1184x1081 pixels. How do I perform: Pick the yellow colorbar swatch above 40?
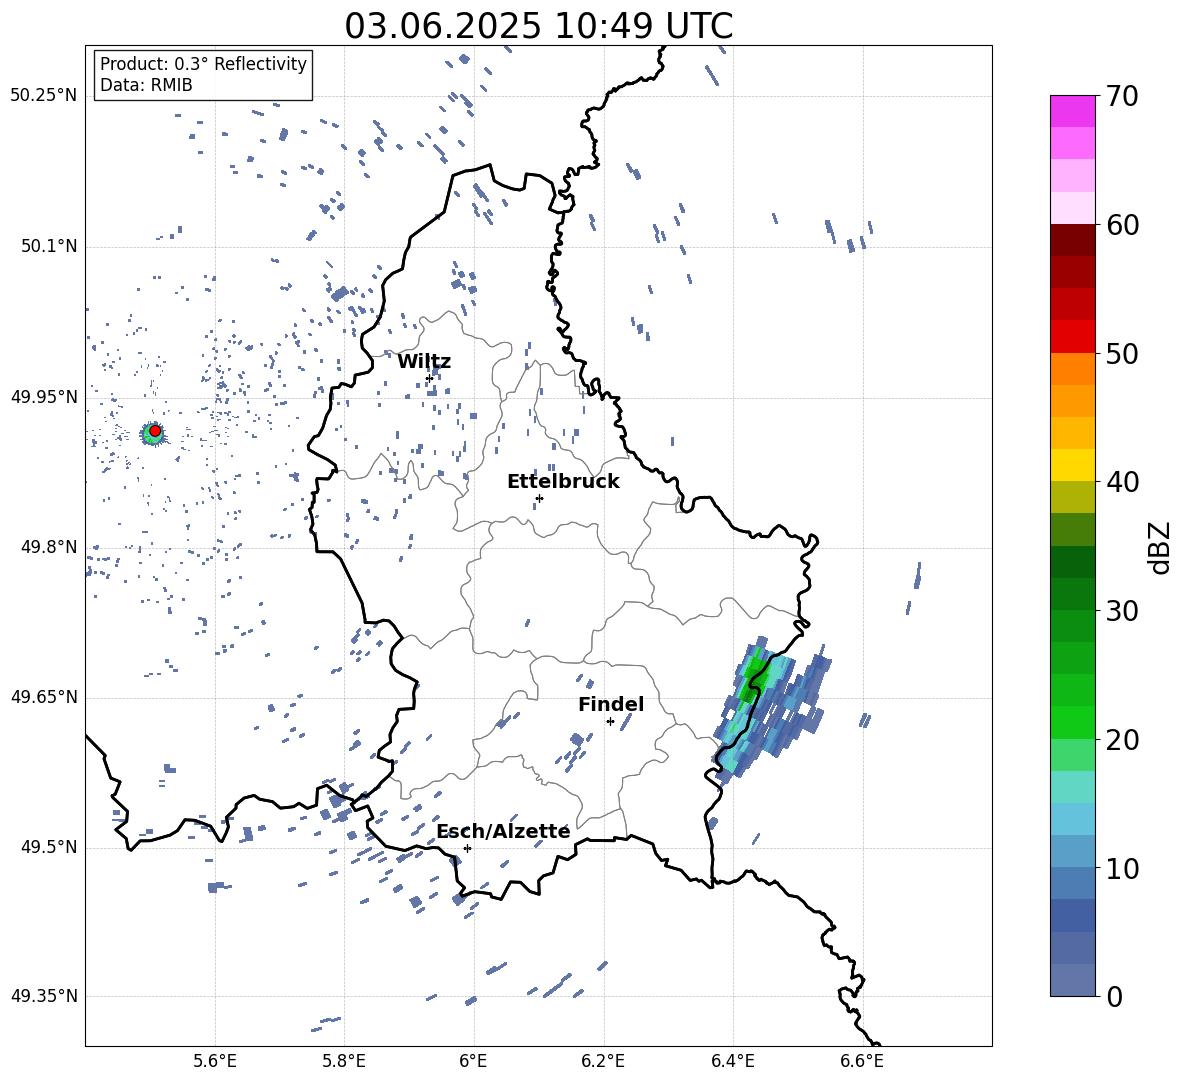[1072, 465]
